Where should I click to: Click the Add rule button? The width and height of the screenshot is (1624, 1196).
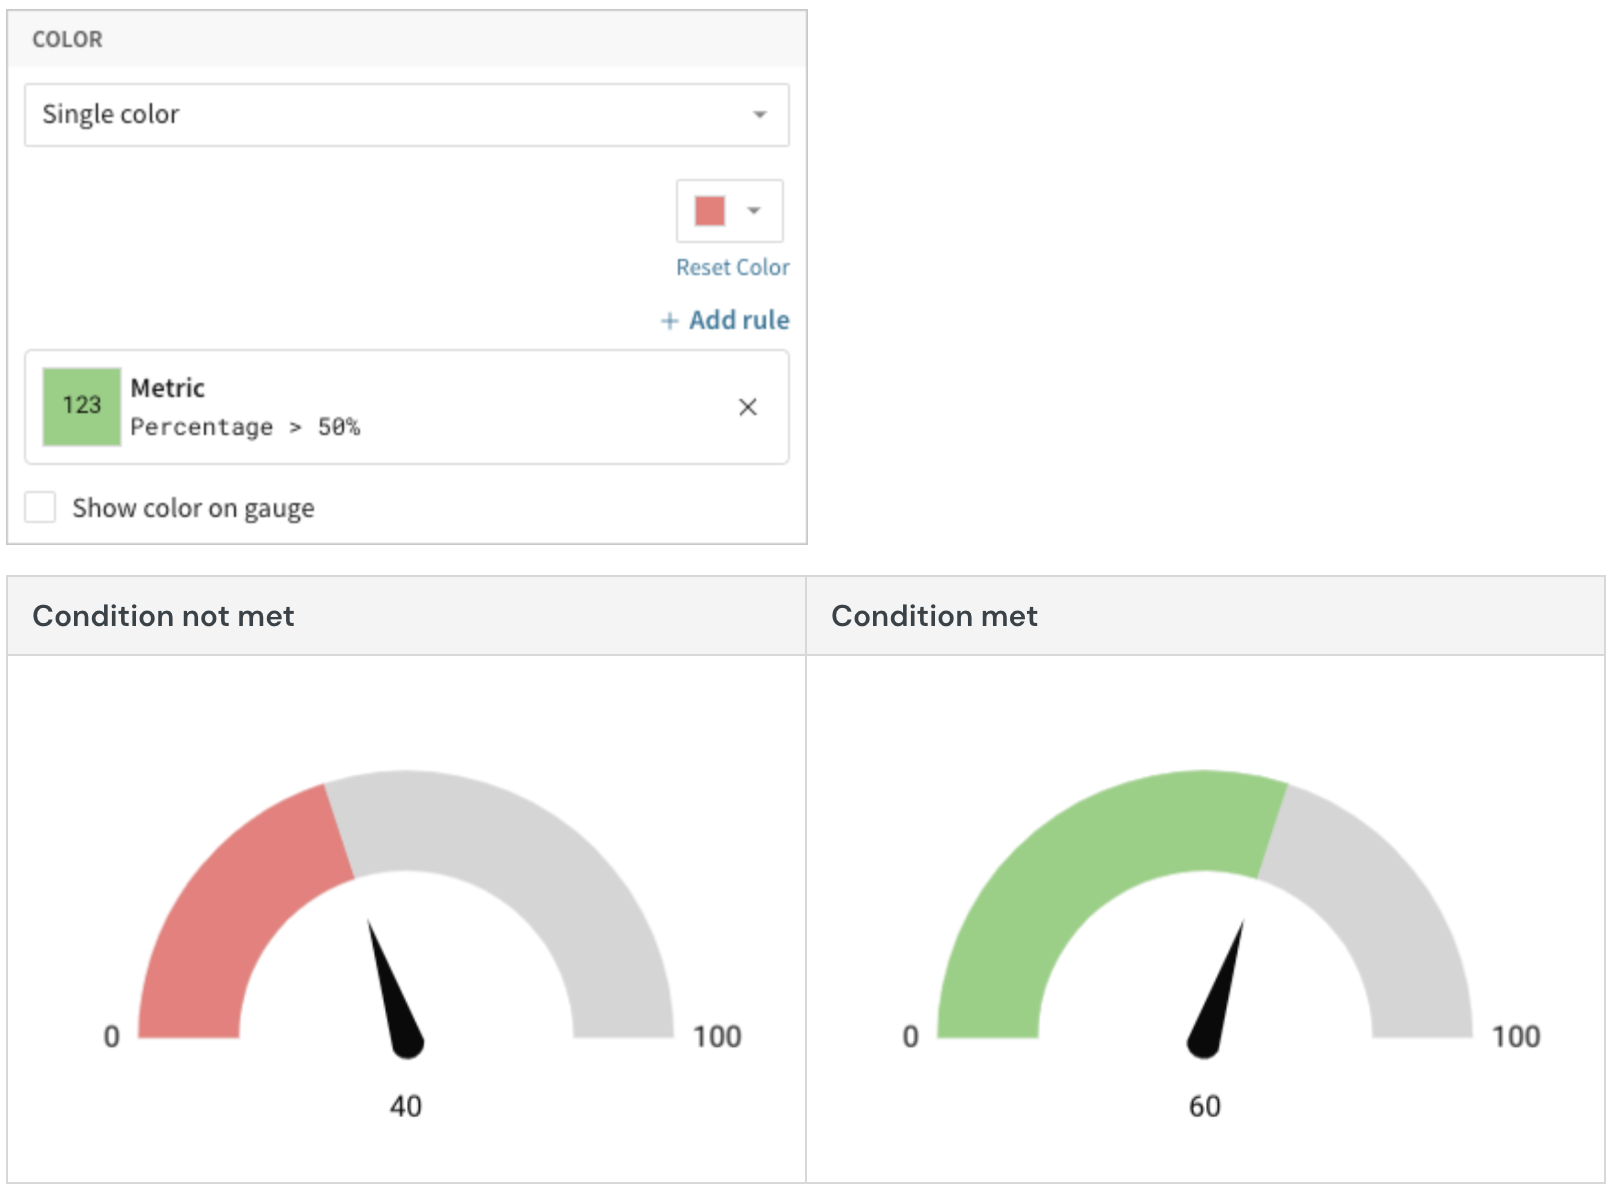[x=724, y=320]
